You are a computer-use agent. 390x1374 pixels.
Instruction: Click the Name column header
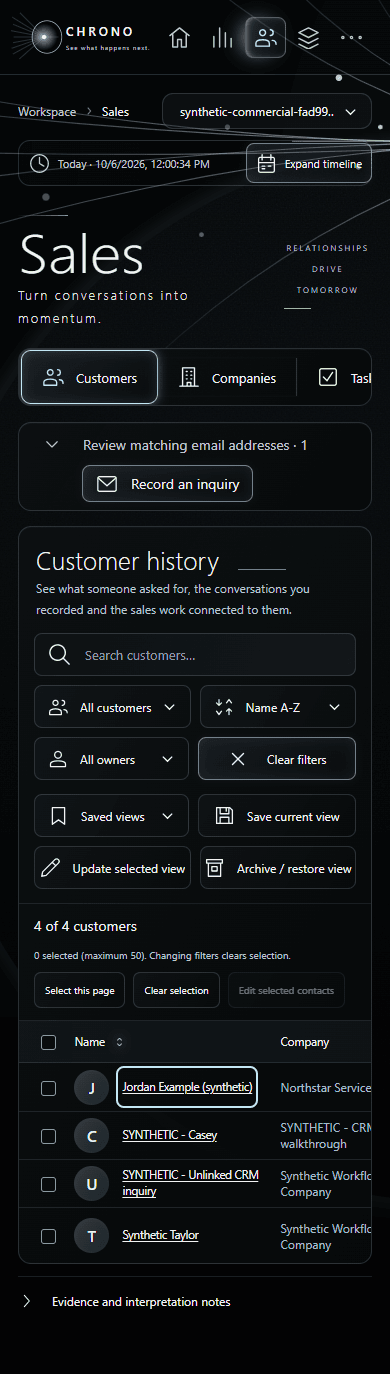click(x=90, y=1042)
